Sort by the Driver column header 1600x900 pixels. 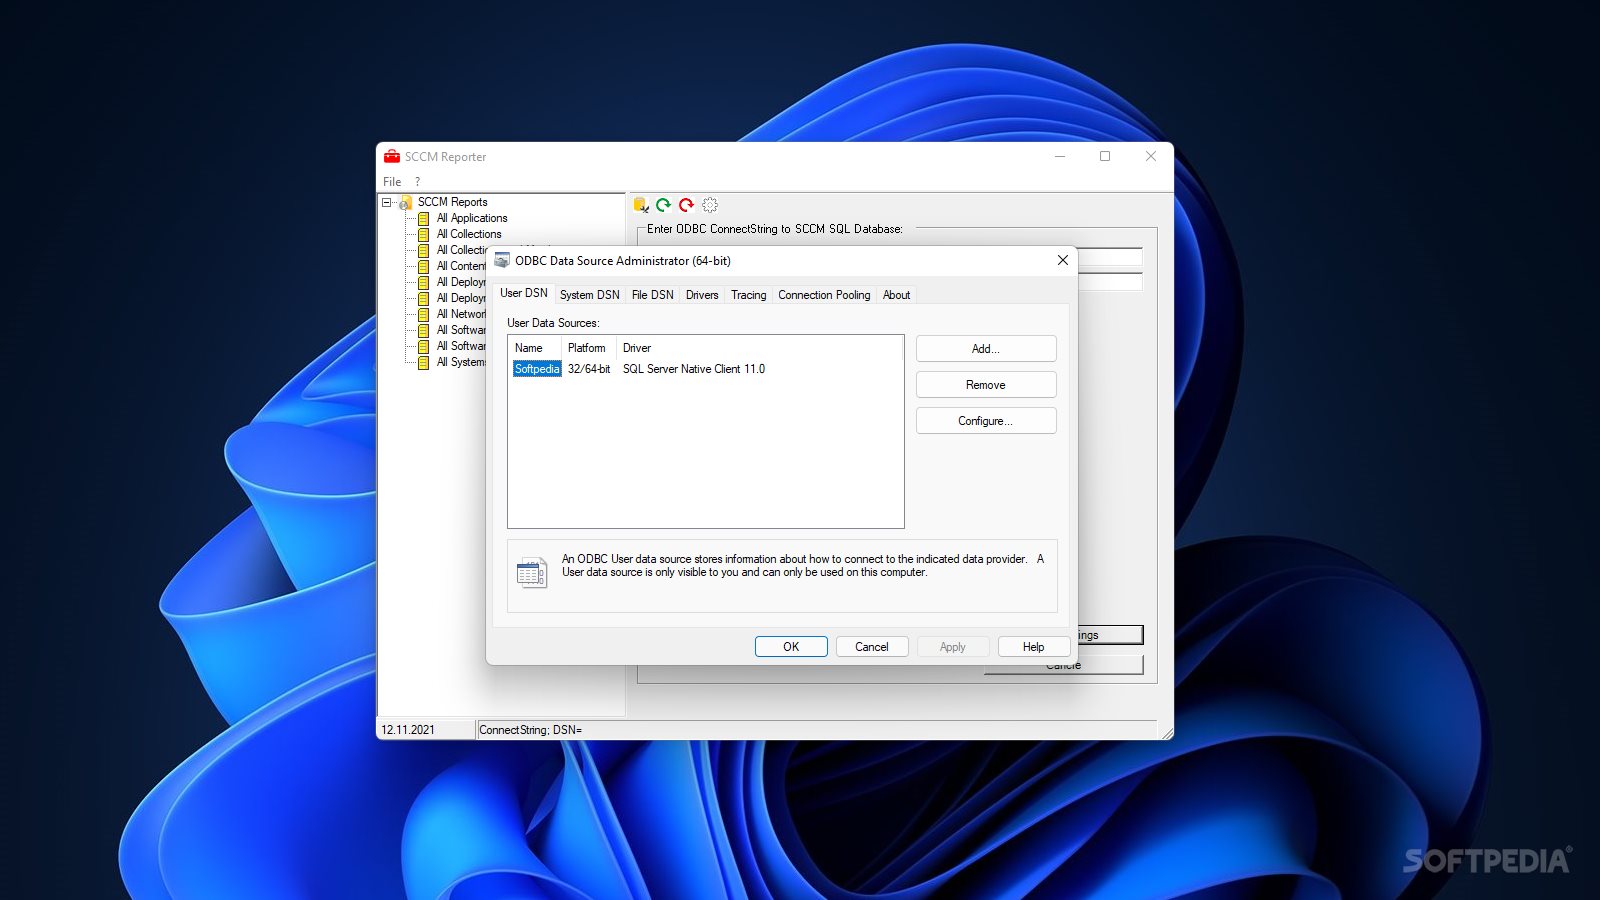pyautogui.click(x=760, y=348)
